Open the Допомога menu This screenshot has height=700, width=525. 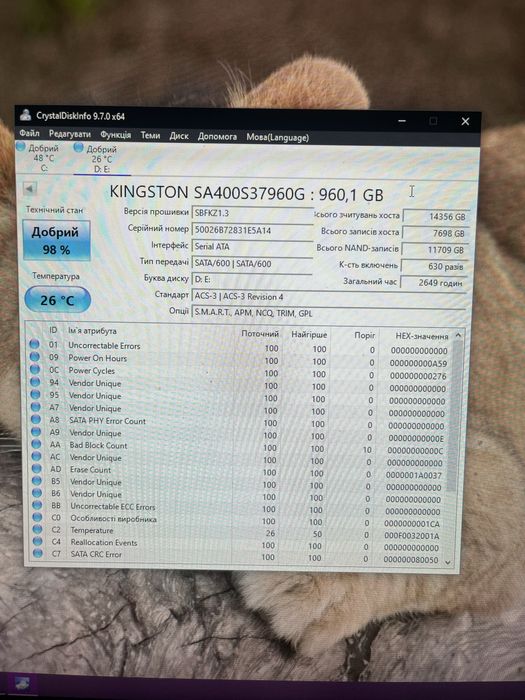pos(217,136)
